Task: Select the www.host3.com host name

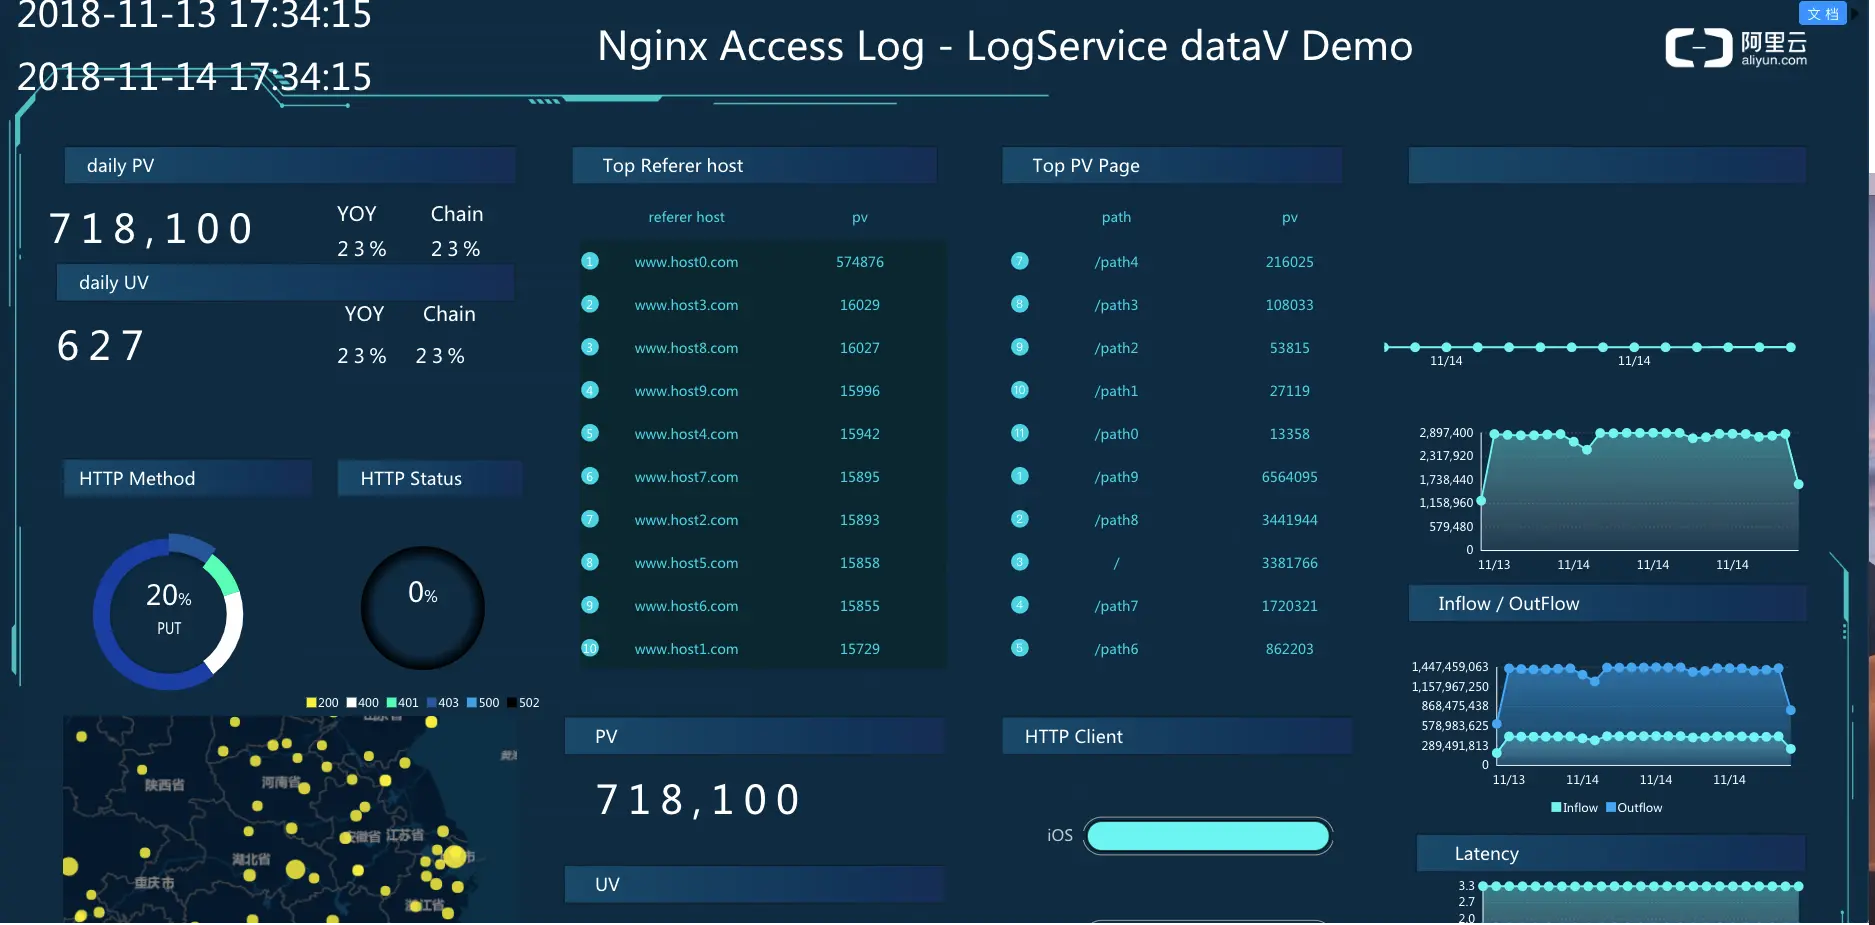Action: coord(686,305)
